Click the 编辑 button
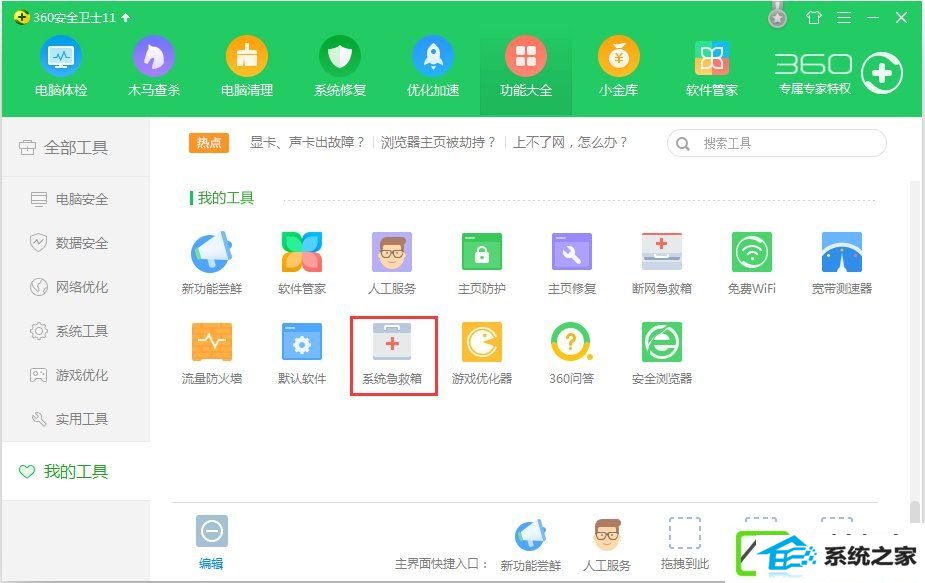 coord(211,542)
